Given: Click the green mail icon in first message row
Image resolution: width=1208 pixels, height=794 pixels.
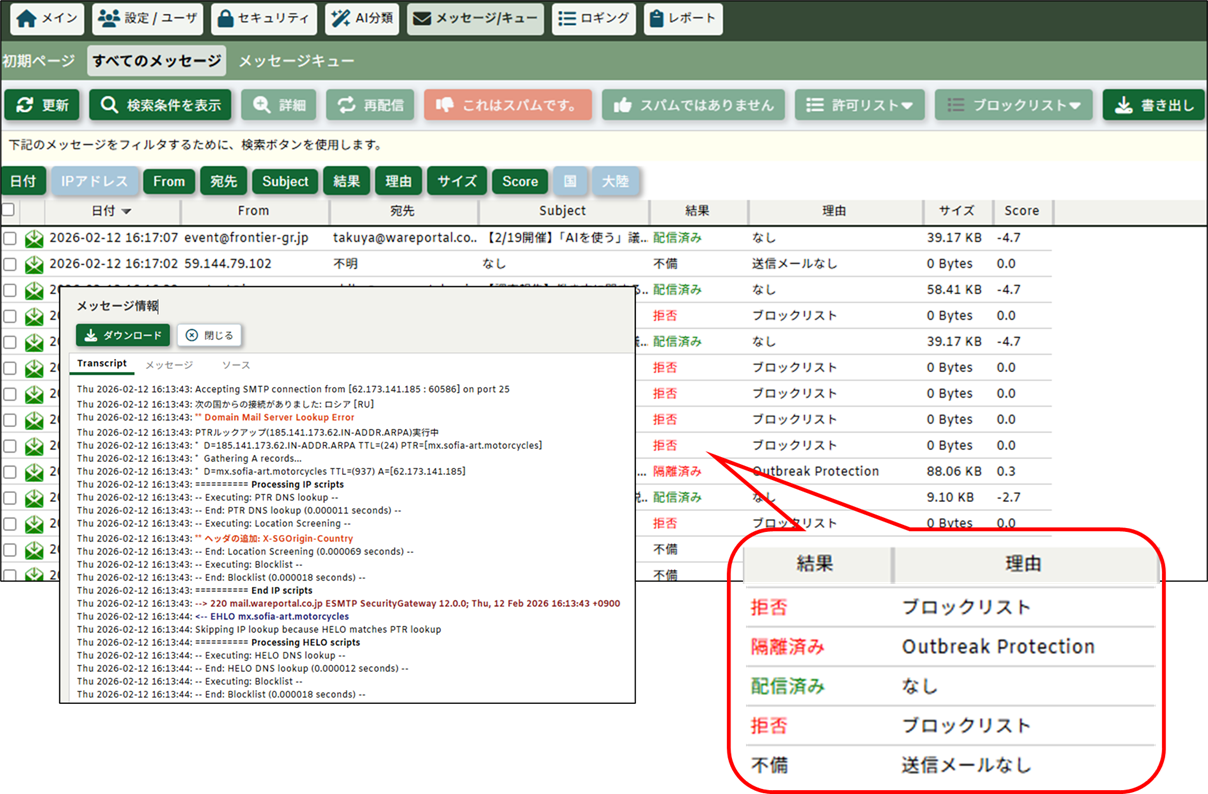Looking at the screenshot, I should pos(34,238).
